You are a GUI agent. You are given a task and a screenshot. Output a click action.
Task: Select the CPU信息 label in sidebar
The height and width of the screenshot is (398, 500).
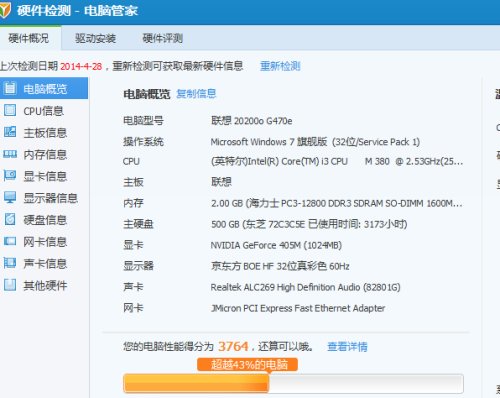click(x=43, y=111)
